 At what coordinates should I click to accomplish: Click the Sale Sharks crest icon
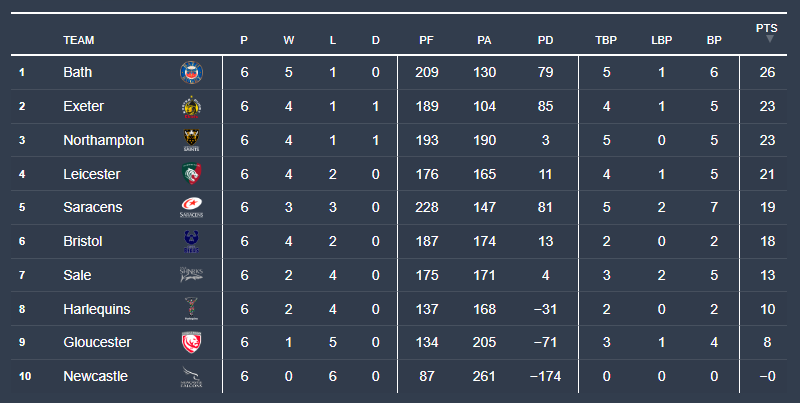pyautogui.click(x=191, y=275)
